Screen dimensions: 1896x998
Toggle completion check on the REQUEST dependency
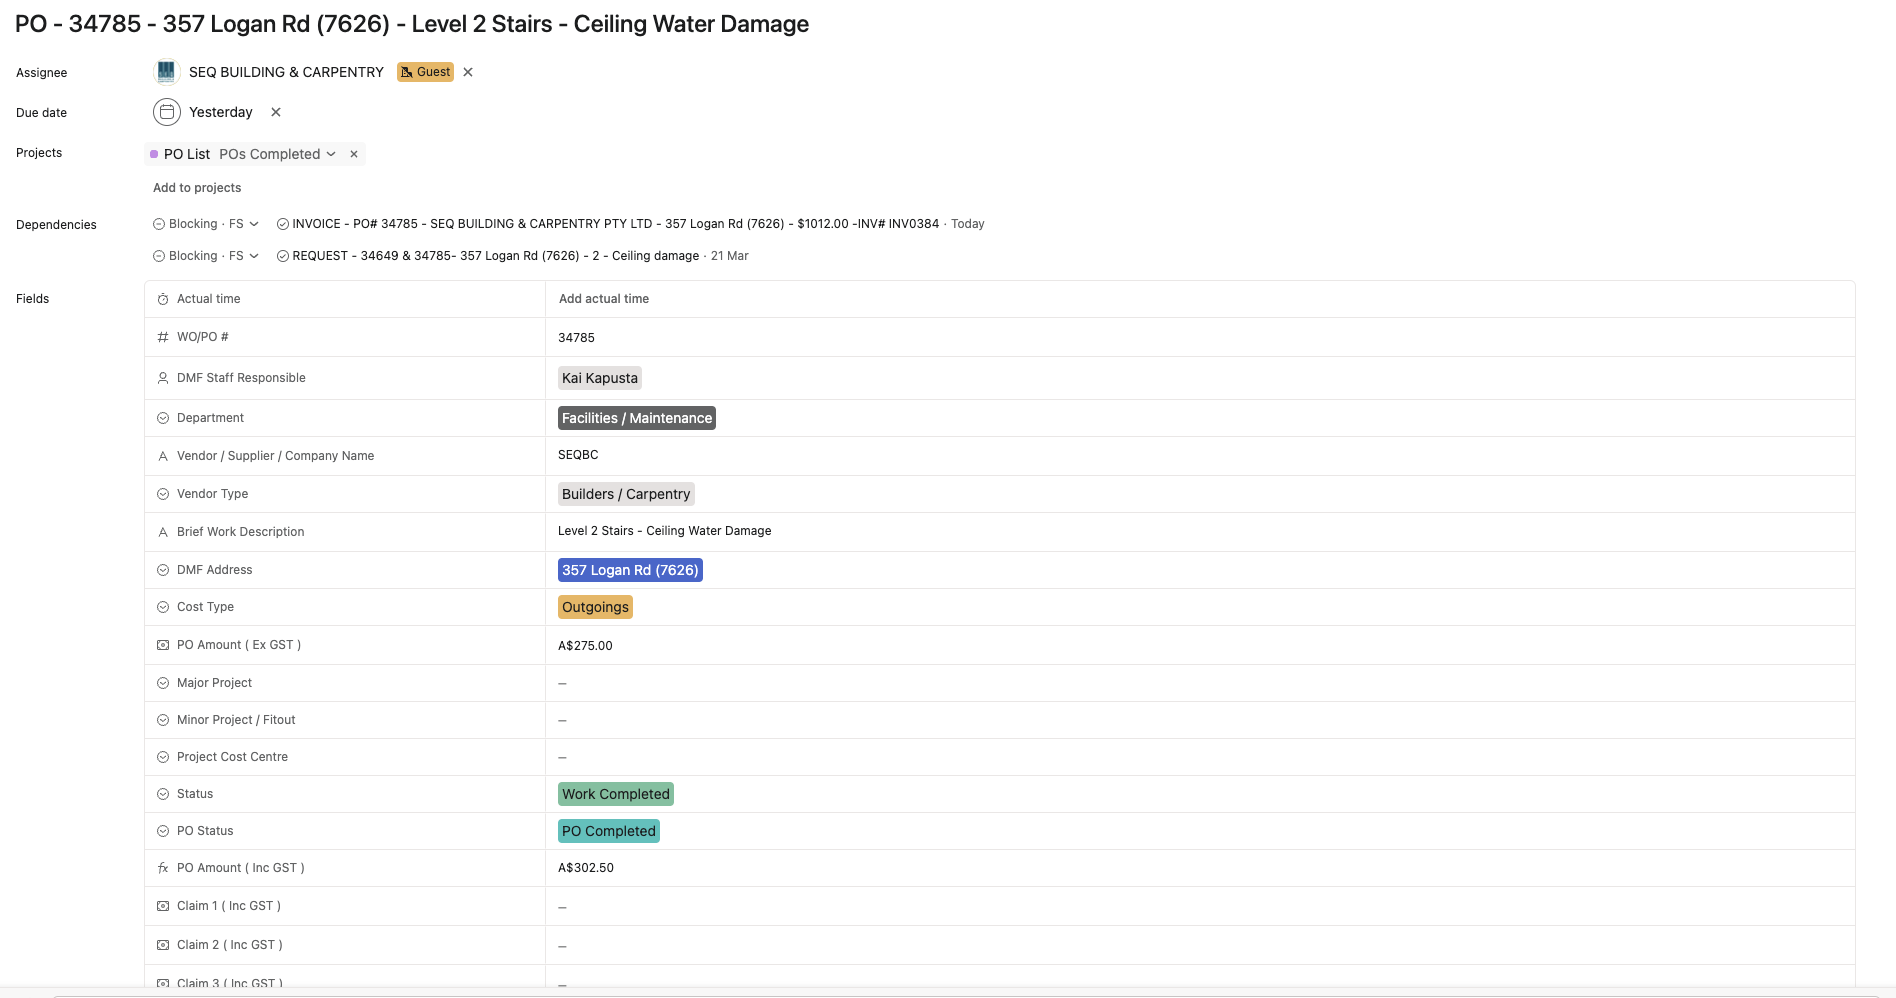[x=283, y=256]
